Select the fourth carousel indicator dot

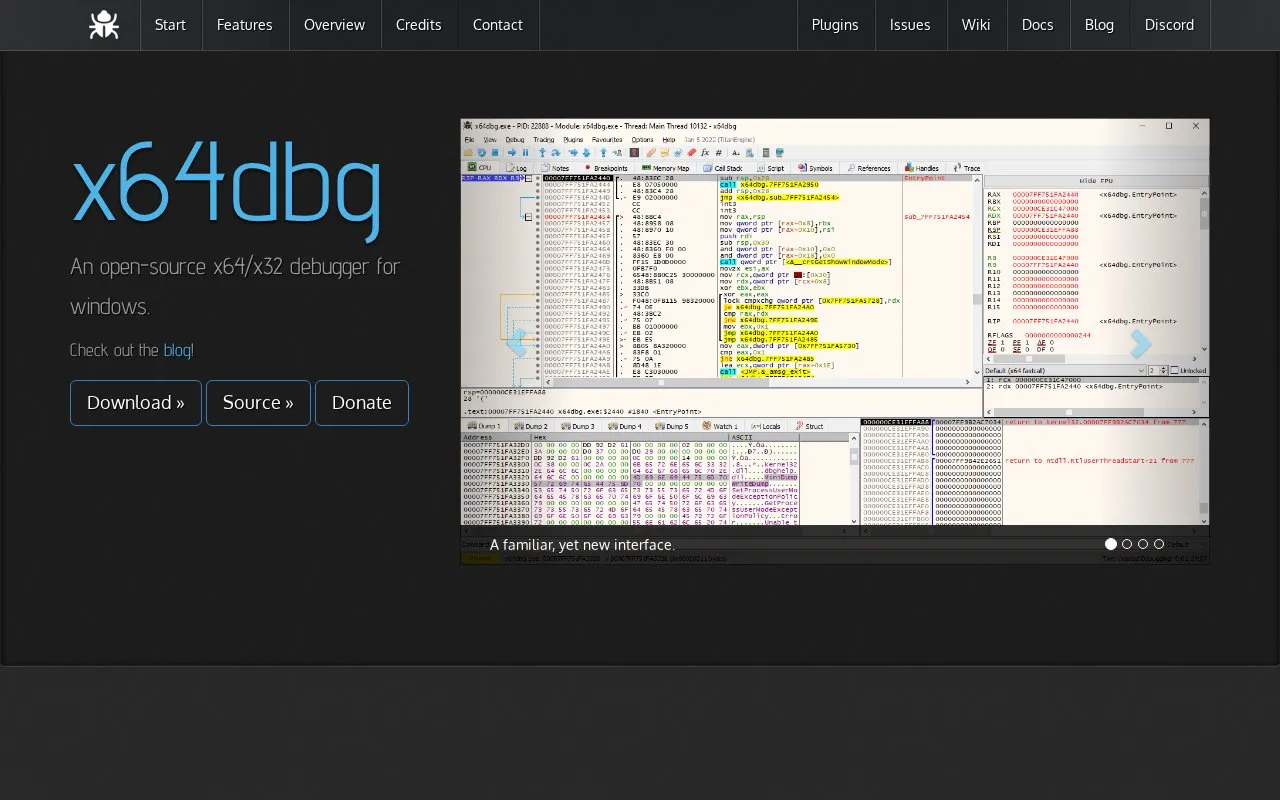[1159, 544]
